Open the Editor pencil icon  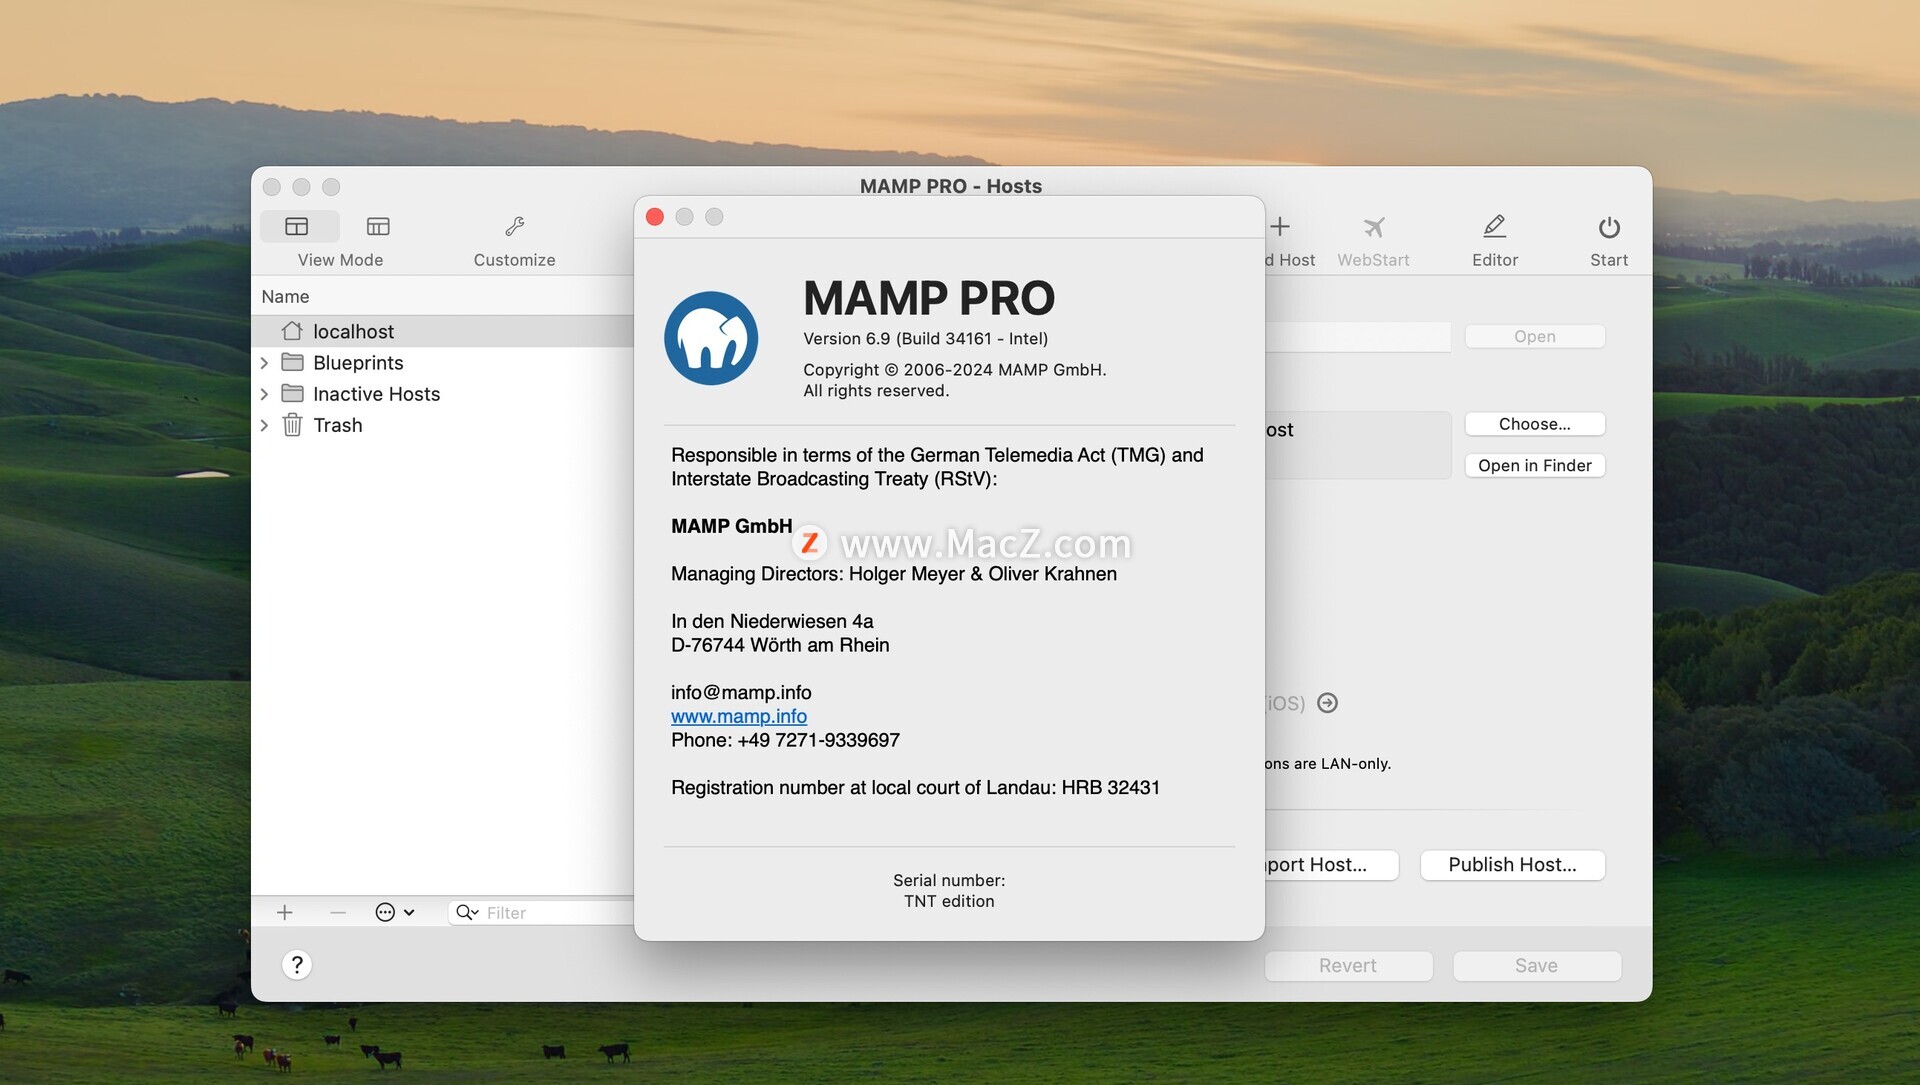point(1495,227)
